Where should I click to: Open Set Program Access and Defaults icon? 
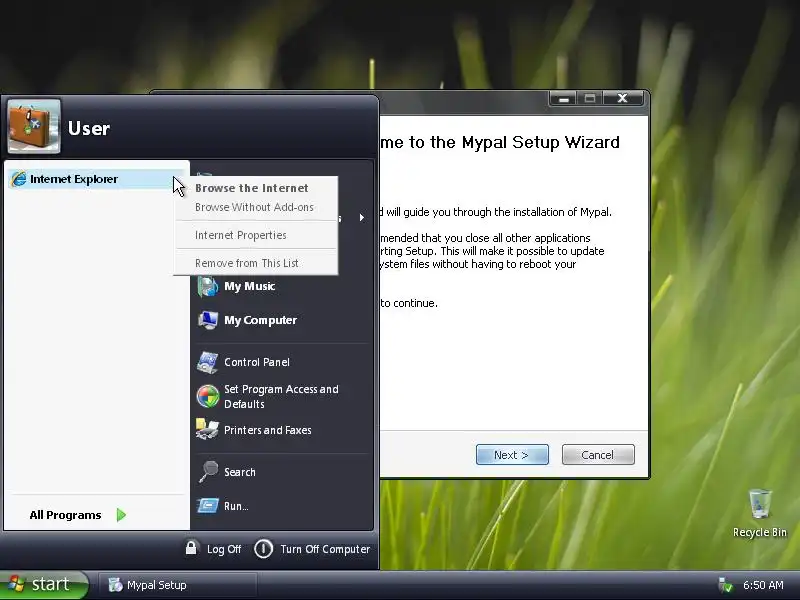click(x=208, y=396)
